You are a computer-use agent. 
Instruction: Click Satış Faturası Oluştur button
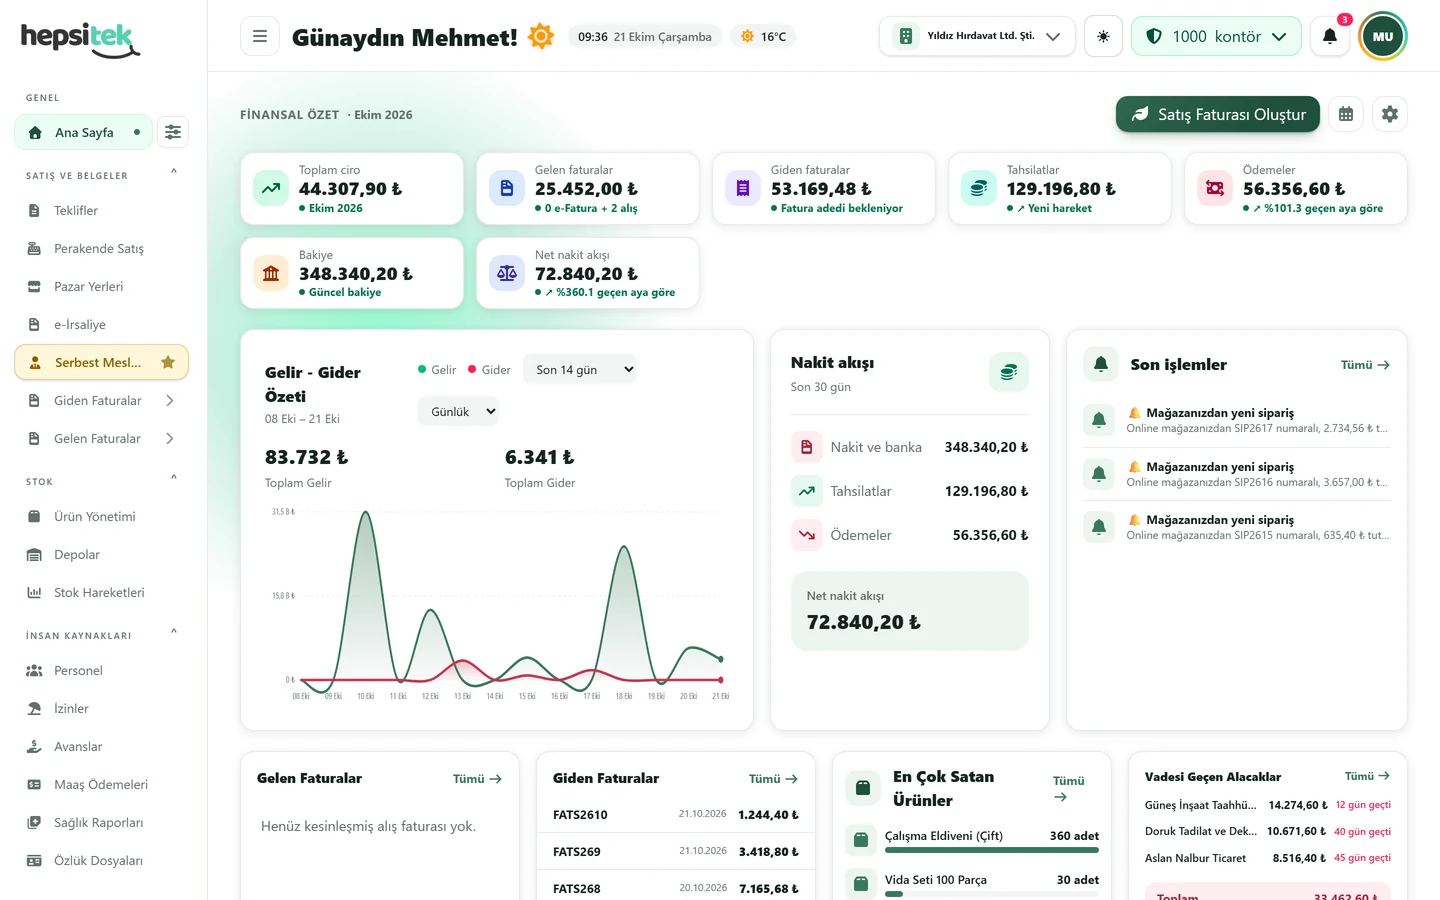[x=1218, y=114]
